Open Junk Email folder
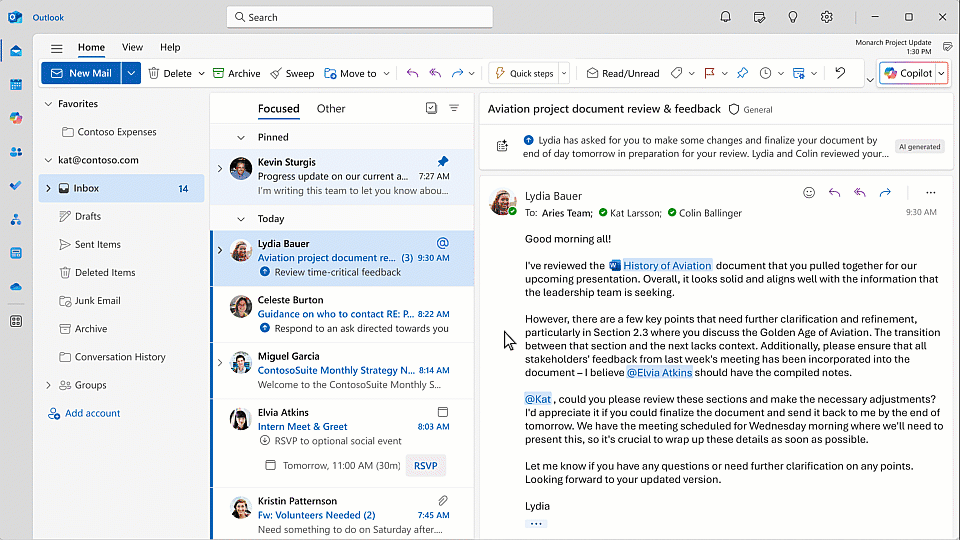 [x=122, y=301]
